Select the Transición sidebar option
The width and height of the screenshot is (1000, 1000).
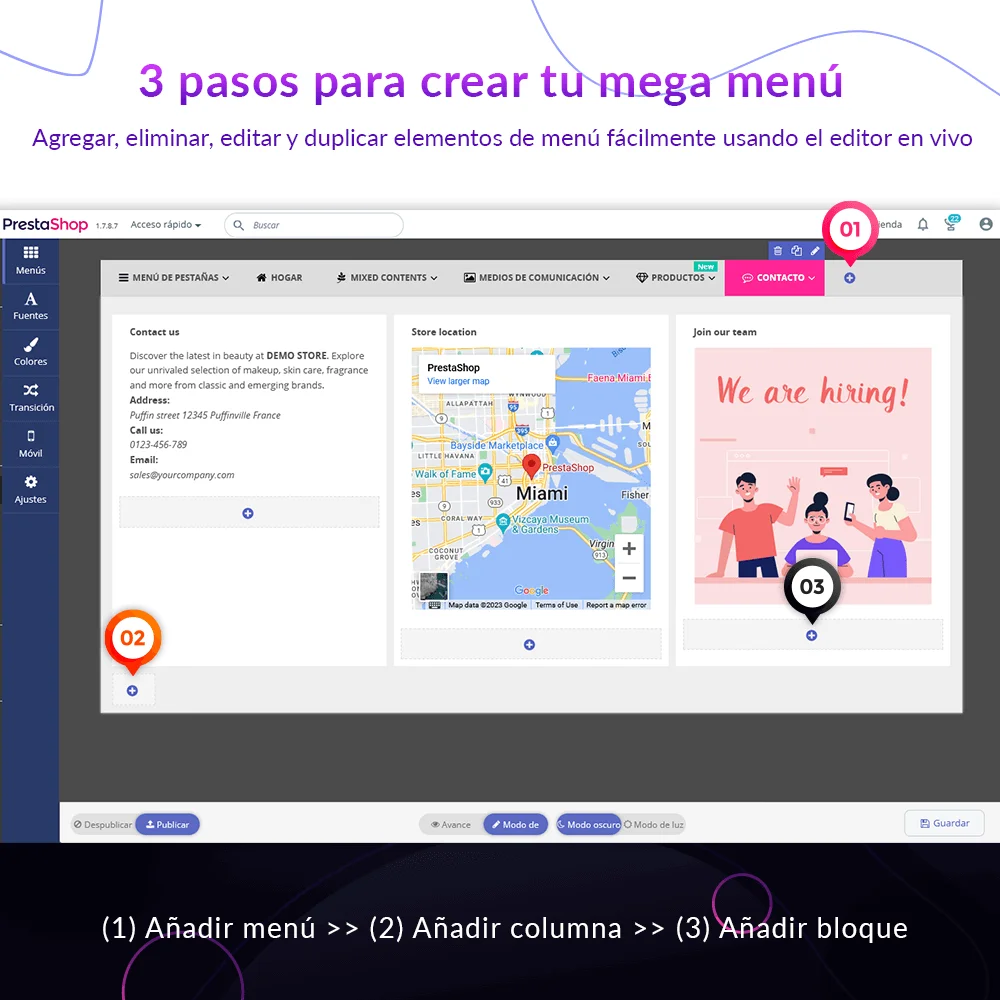coord(30,398)
